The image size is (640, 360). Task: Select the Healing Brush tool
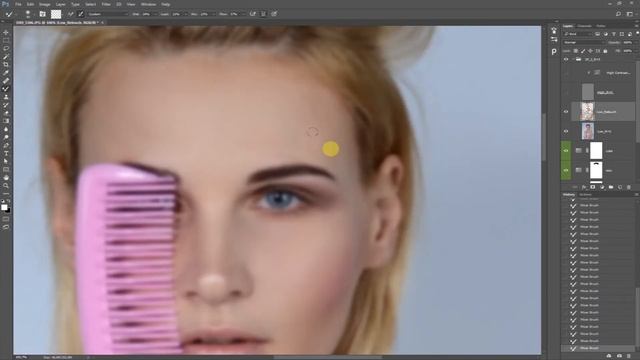[6, 81]
